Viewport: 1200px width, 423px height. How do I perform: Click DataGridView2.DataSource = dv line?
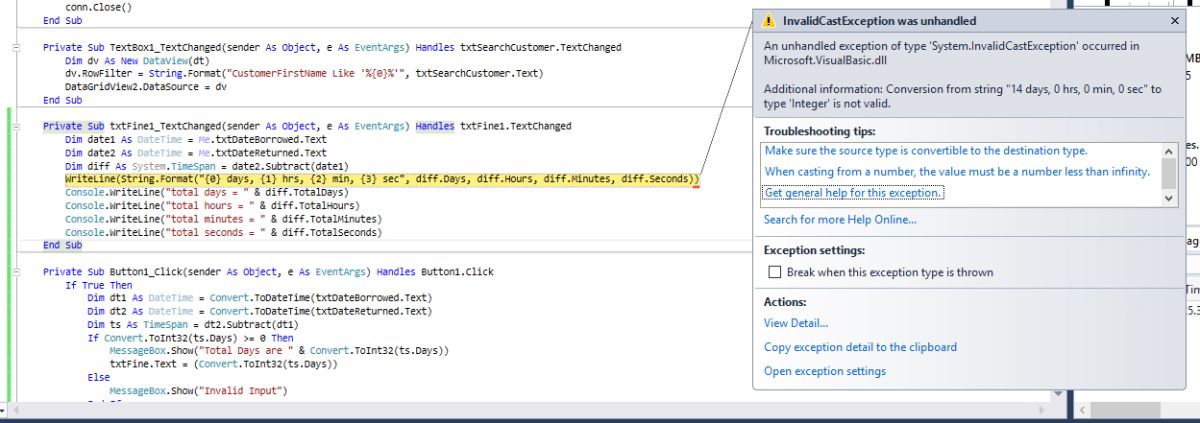point(145,87)
